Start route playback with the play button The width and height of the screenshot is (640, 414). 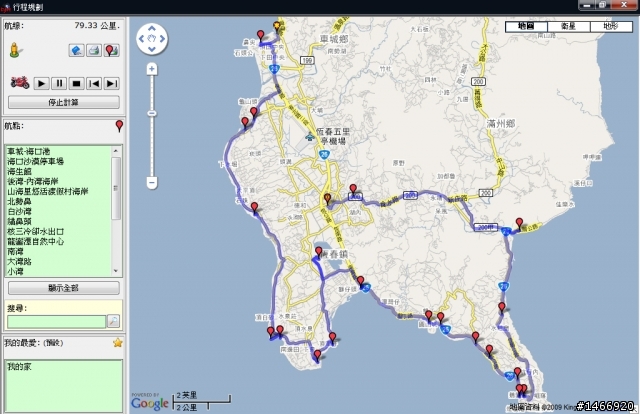[41, 84]
